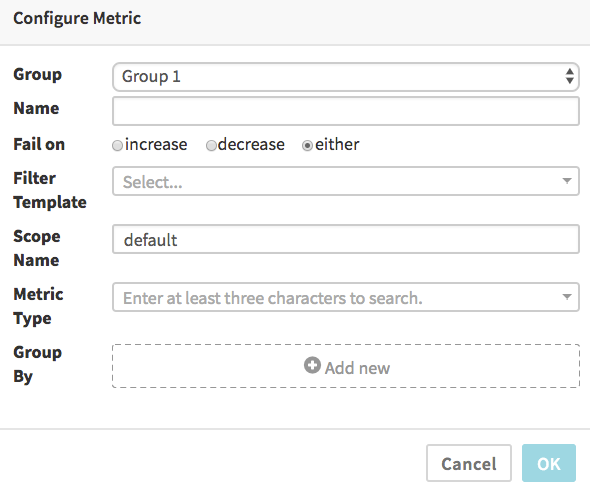Focus the empty Name text field

pyautogui.click(x=345, y=111)
